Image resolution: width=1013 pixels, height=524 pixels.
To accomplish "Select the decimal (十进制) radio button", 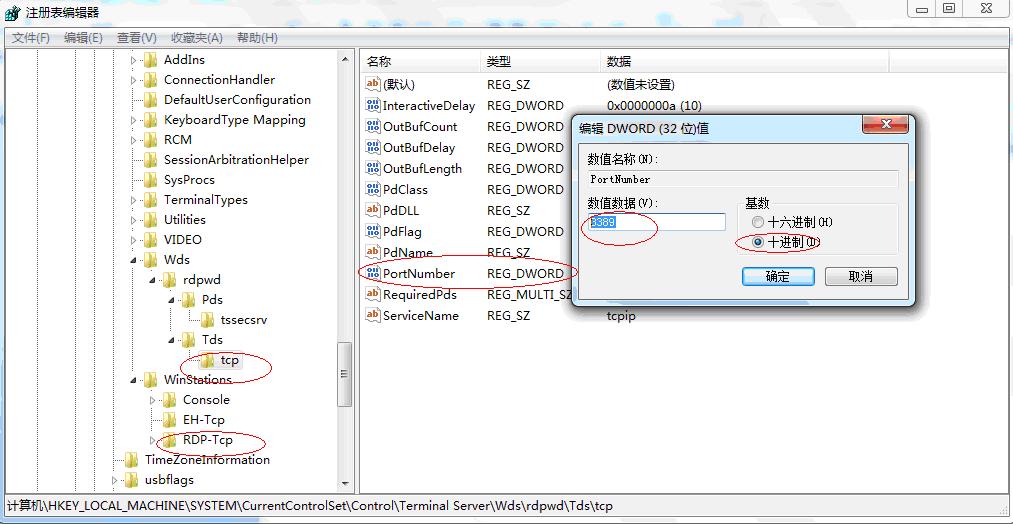I will 758,242.
